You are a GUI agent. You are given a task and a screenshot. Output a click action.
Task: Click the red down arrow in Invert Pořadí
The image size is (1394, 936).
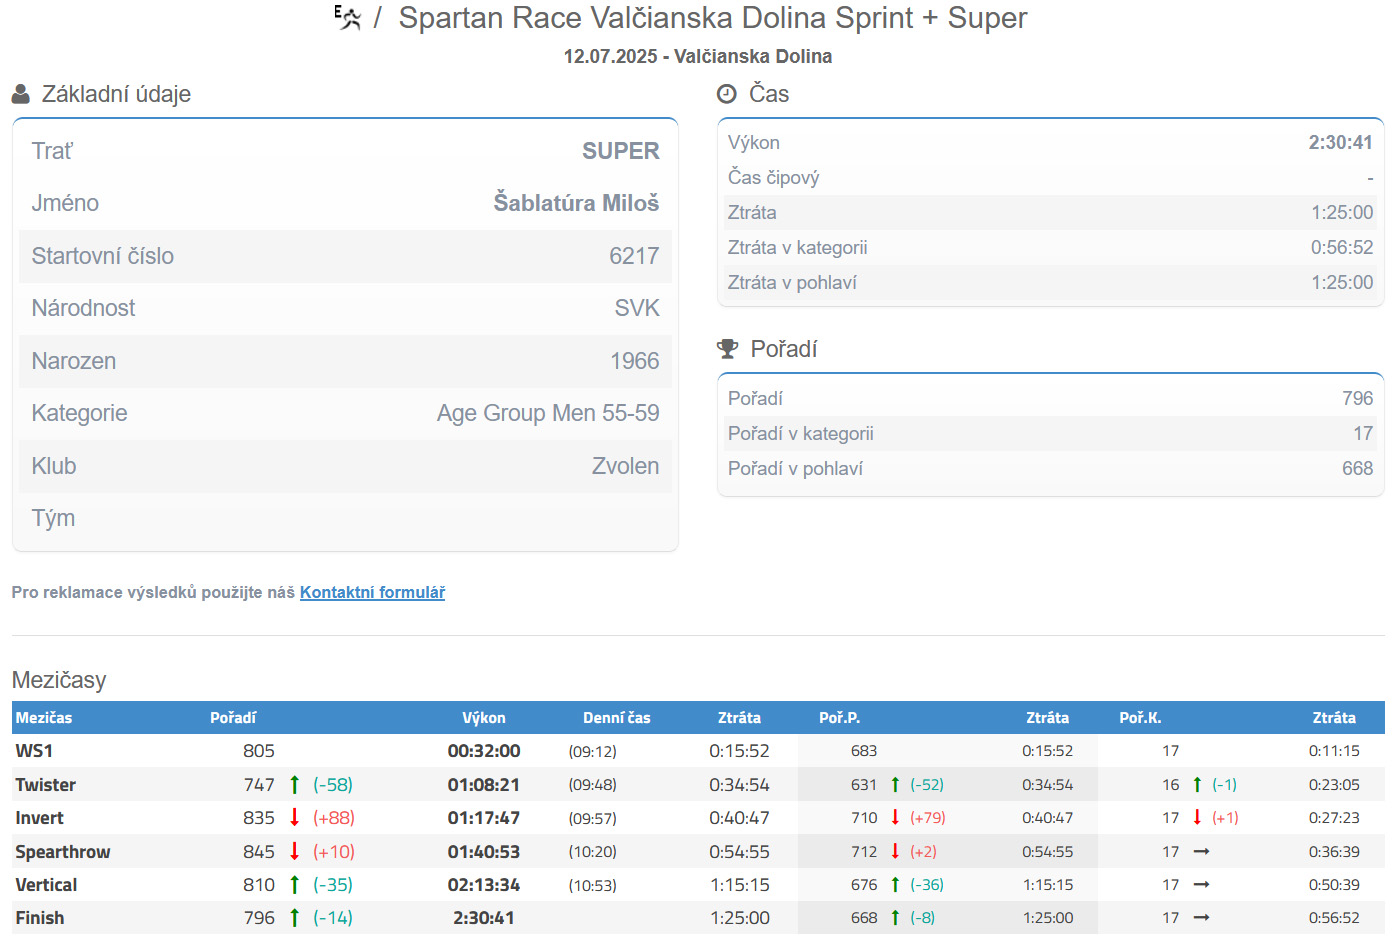pyautogui.click(x=295, y=818)
